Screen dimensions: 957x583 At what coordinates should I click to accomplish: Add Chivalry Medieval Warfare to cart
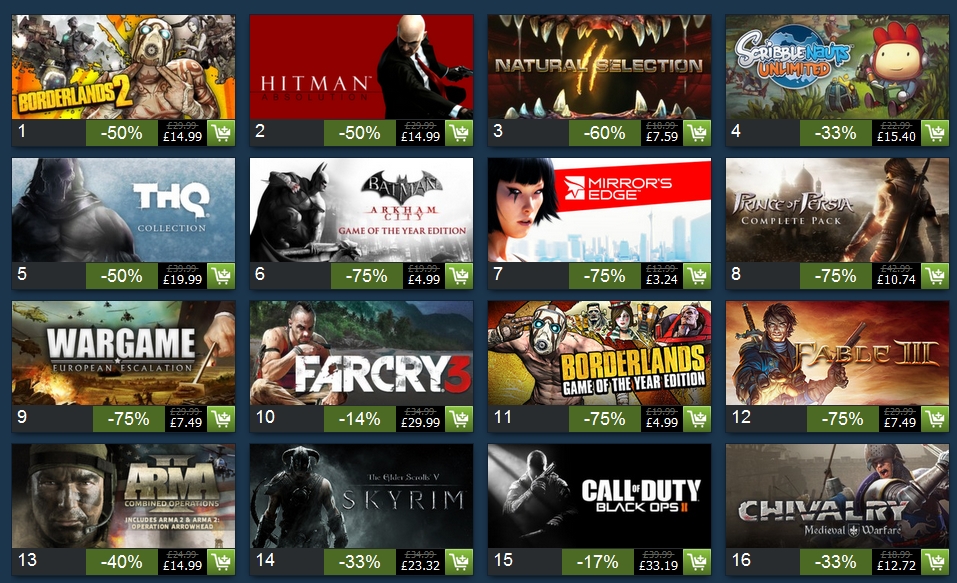[x=935, y=562]
